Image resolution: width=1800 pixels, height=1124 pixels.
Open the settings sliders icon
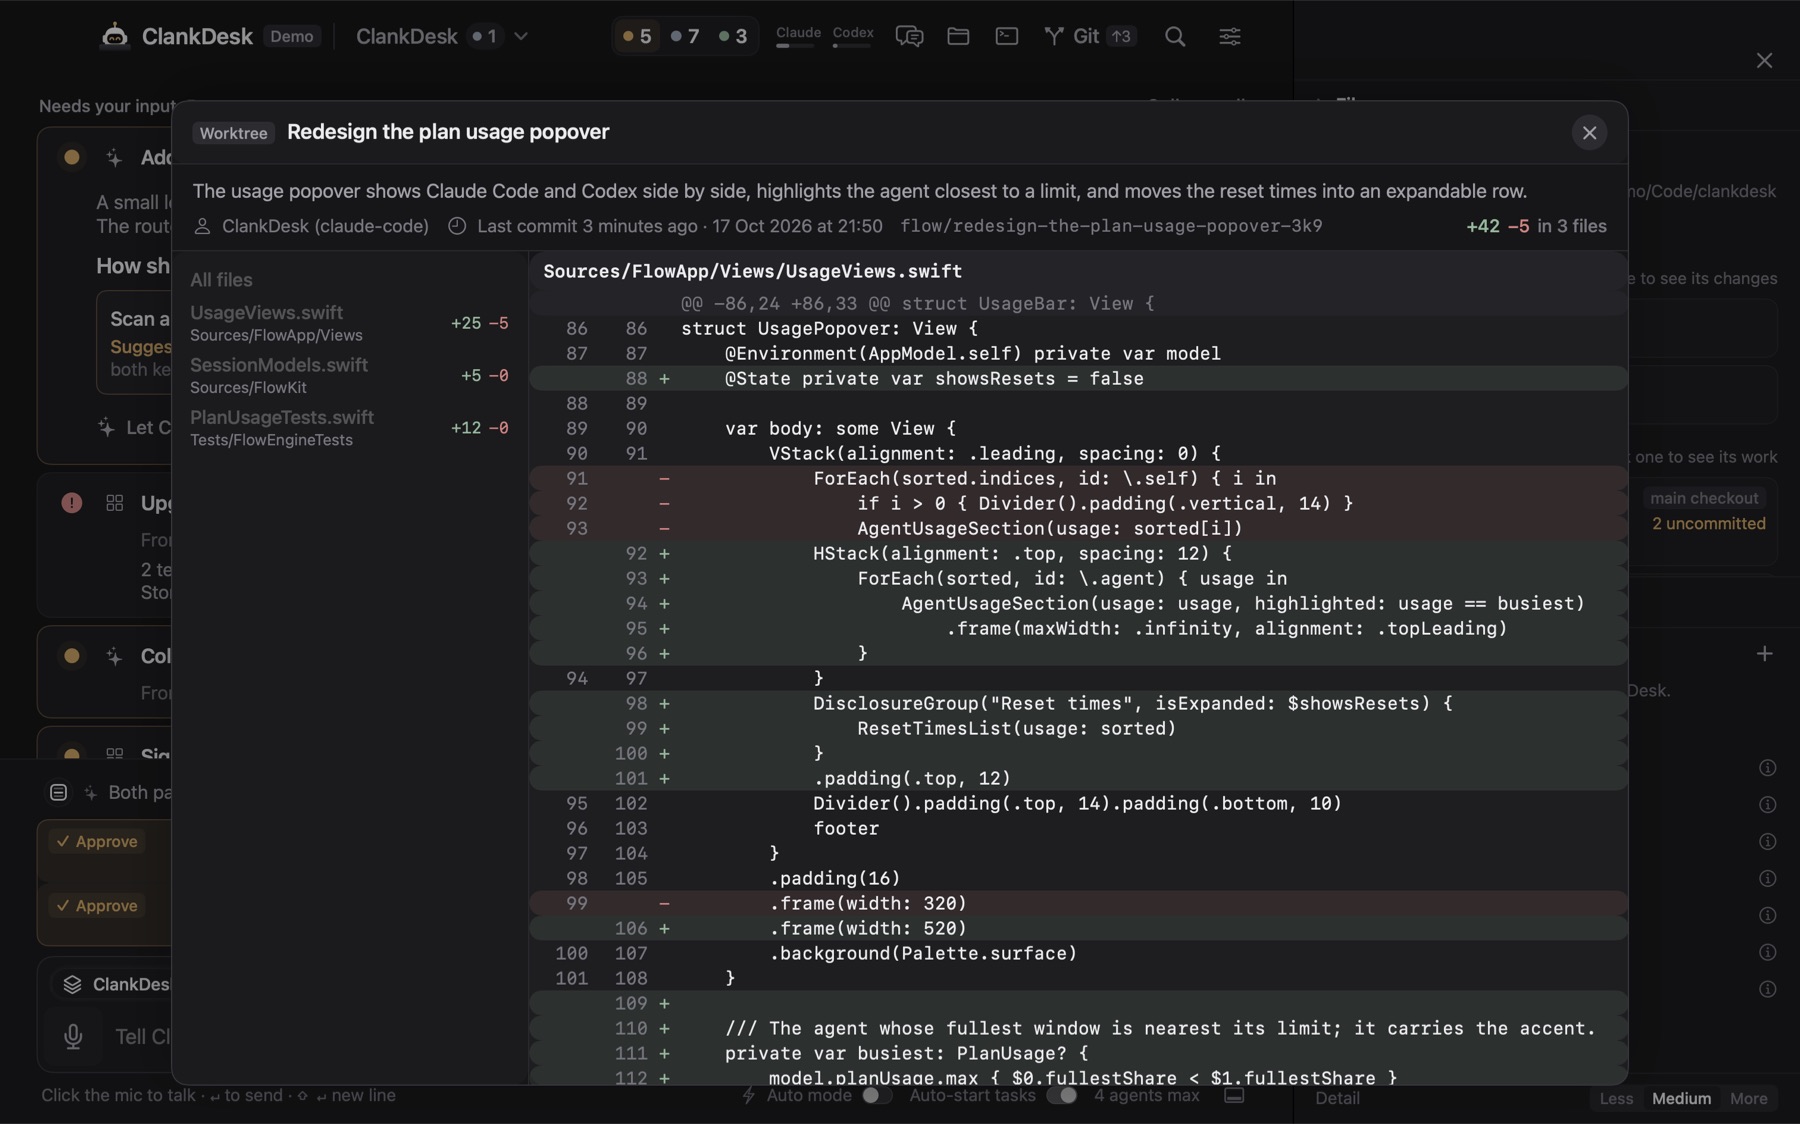(x=1230, y=36)
